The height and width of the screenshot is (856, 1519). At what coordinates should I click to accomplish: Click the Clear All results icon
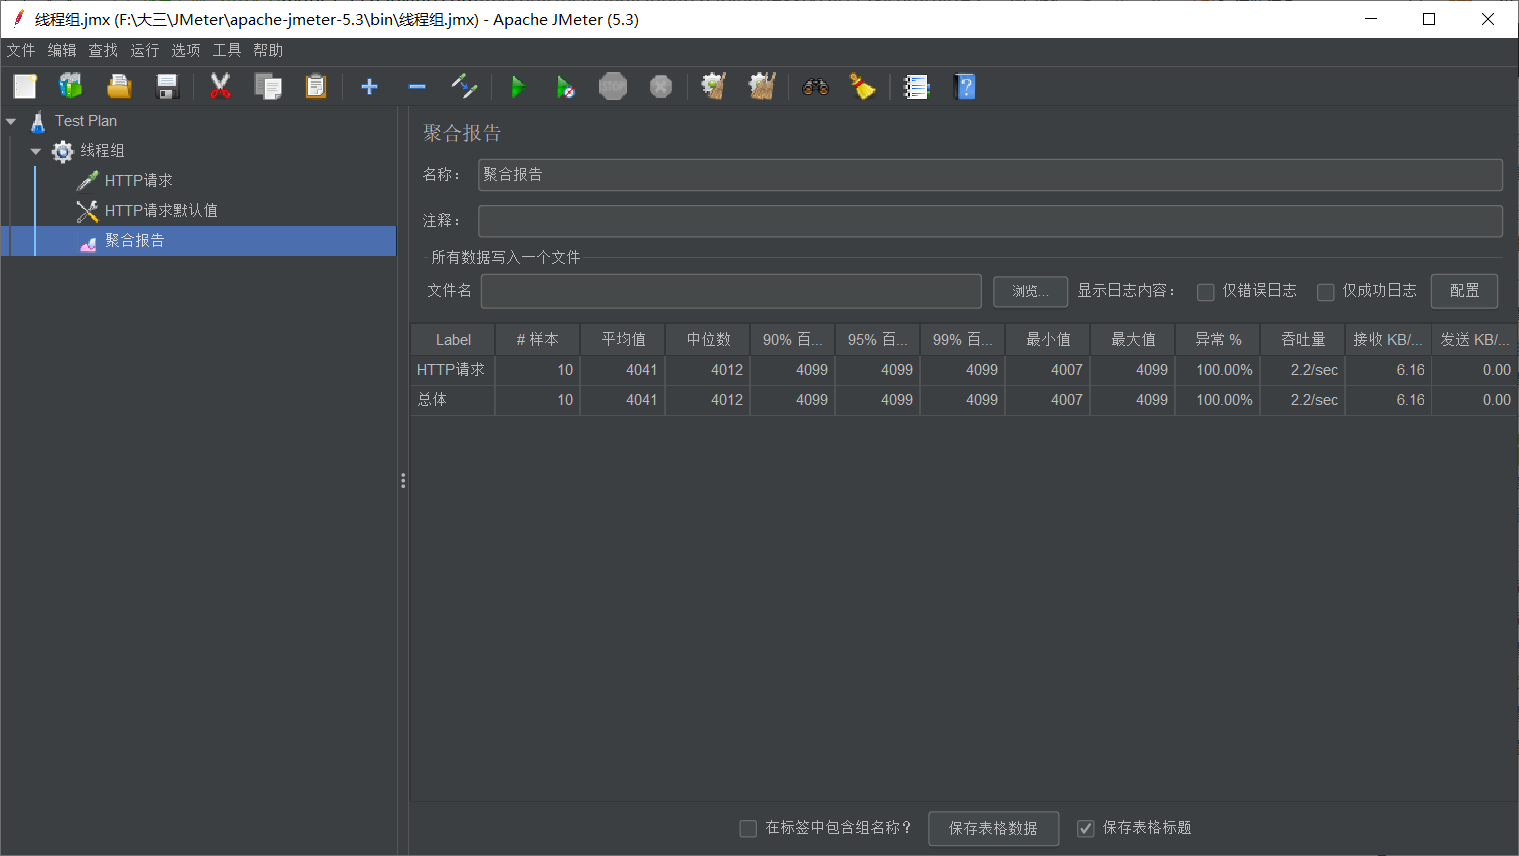pyautogui.click(x=762, y=87)
